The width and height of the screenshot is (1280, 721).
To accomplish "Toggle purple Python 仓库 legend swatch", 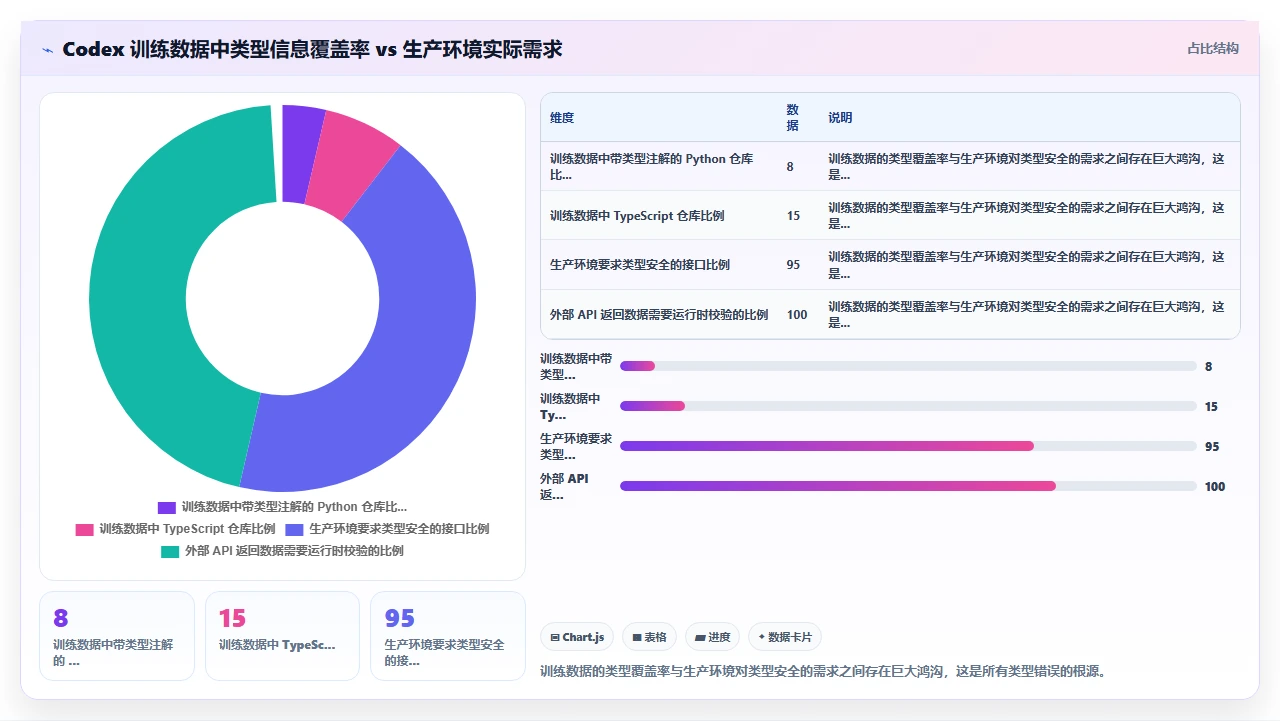I will click(166, 507).
